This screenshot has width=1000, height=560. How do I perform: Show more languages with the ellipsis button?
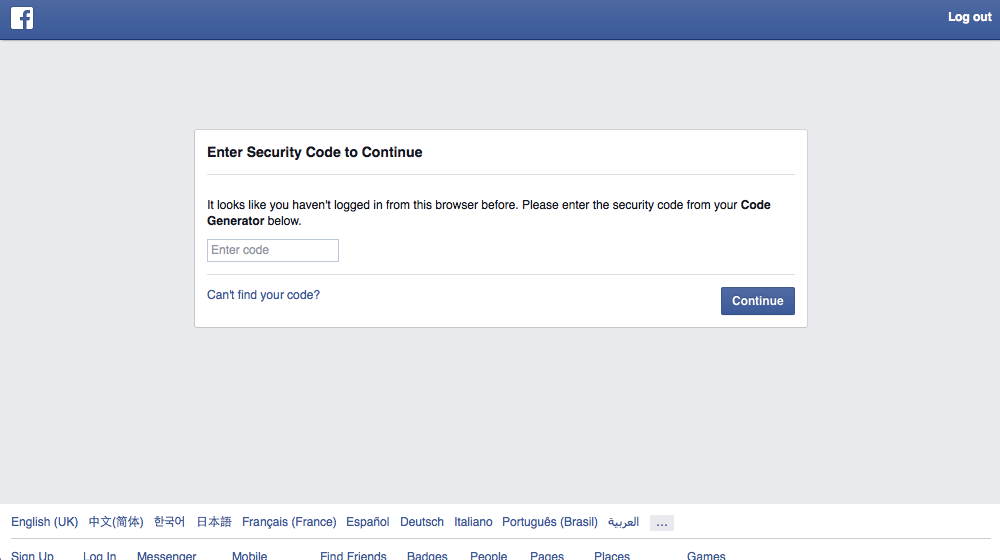click(661, 523)
